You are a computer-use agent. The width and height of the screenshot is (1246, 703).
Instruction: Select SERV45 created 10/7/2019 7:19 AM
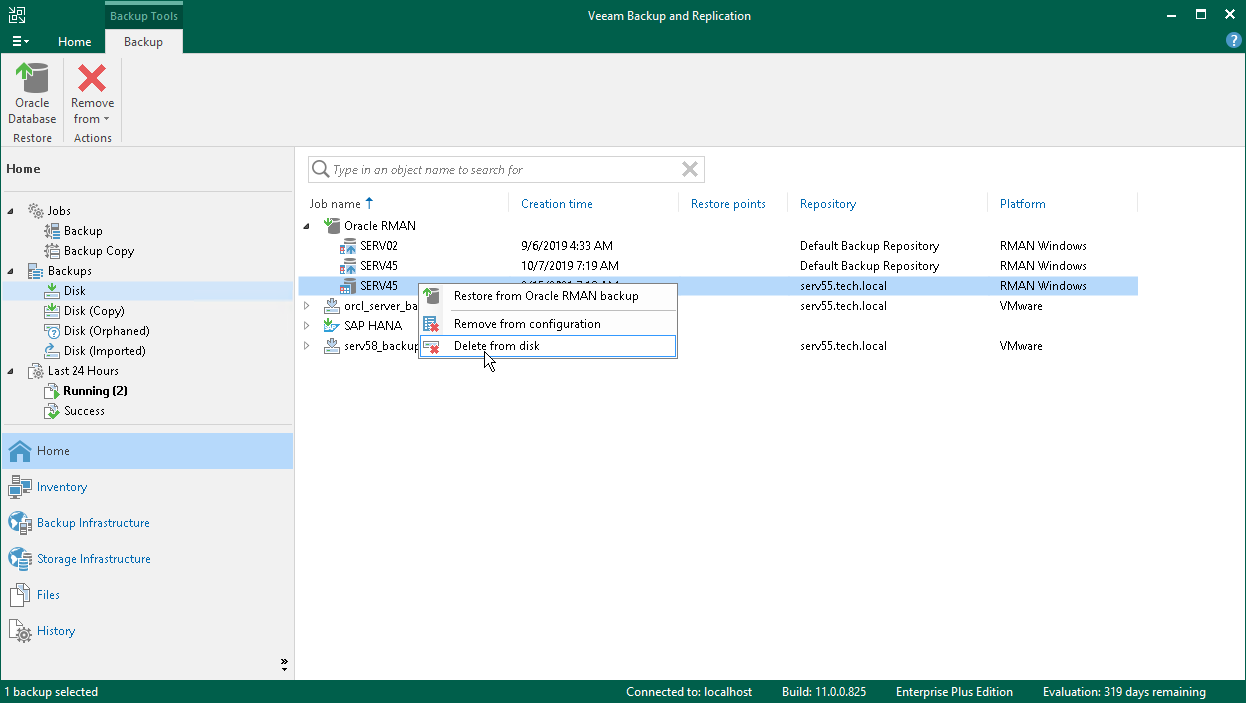[x=718, y=266]
